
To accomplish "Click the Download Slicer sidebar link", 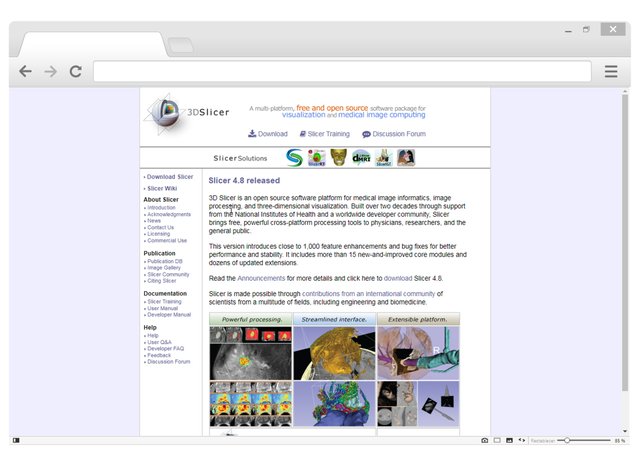I will 170,177.
